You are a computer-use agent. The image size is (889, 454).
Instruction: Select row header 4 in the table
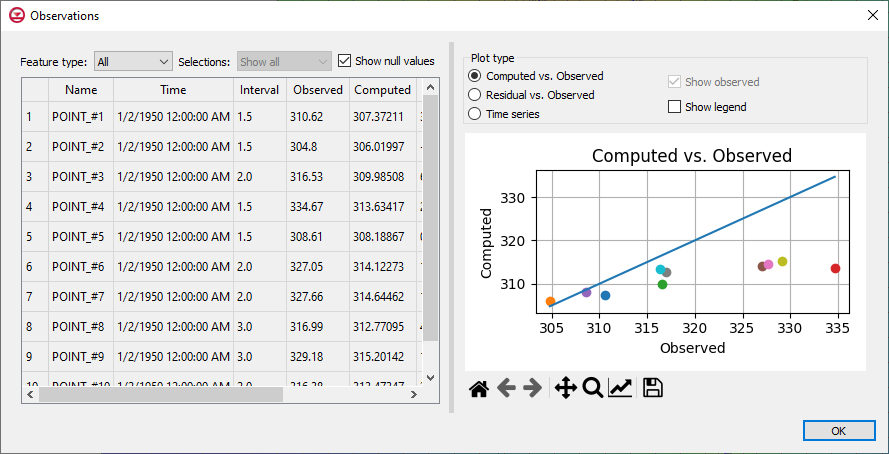(x=35, y=207)
